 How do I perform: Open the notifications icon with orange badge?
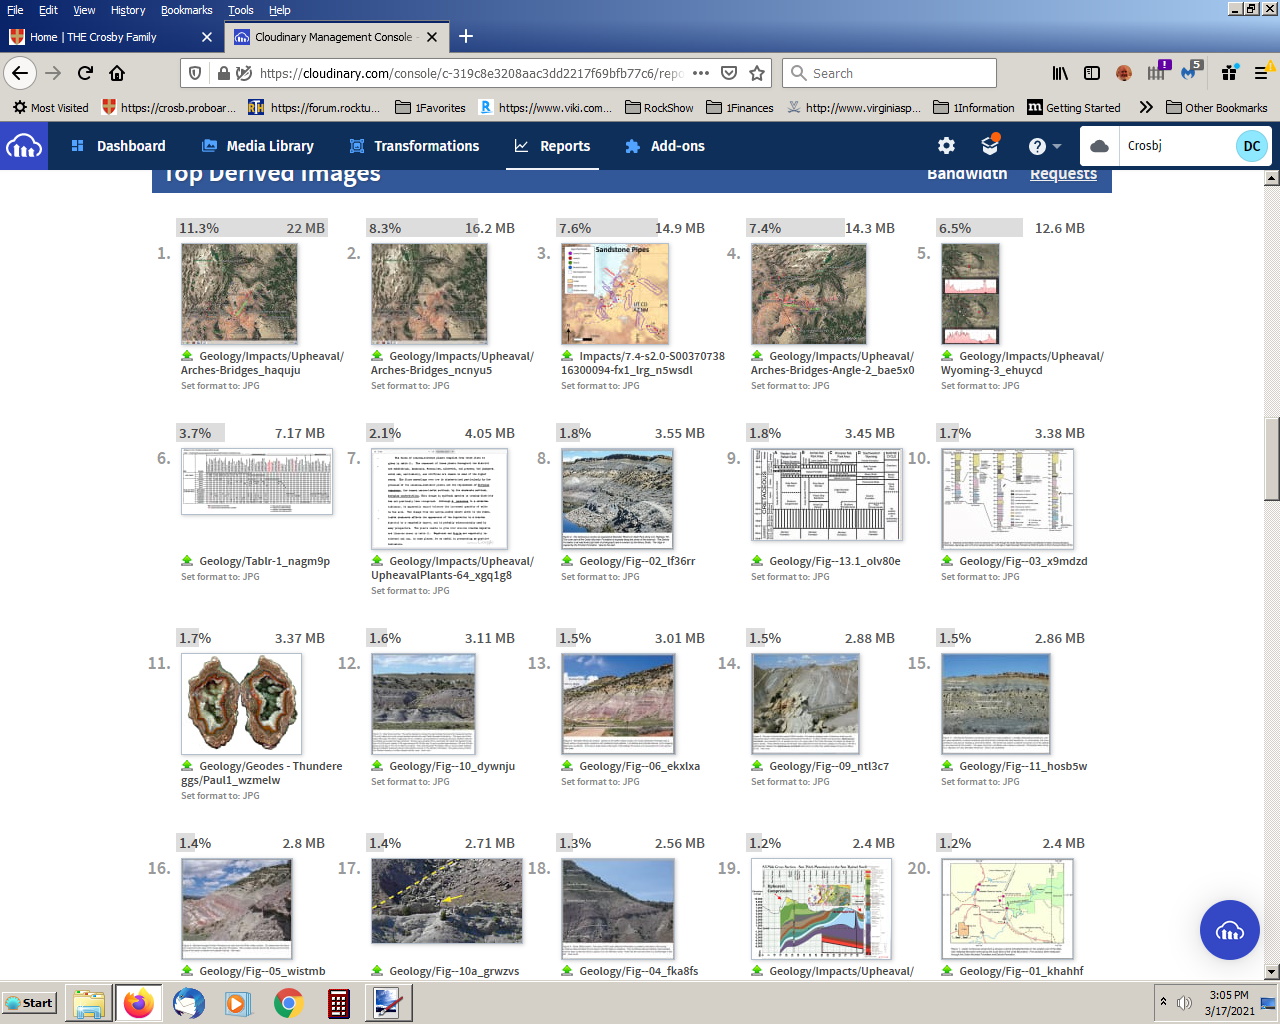coord(990,145)
